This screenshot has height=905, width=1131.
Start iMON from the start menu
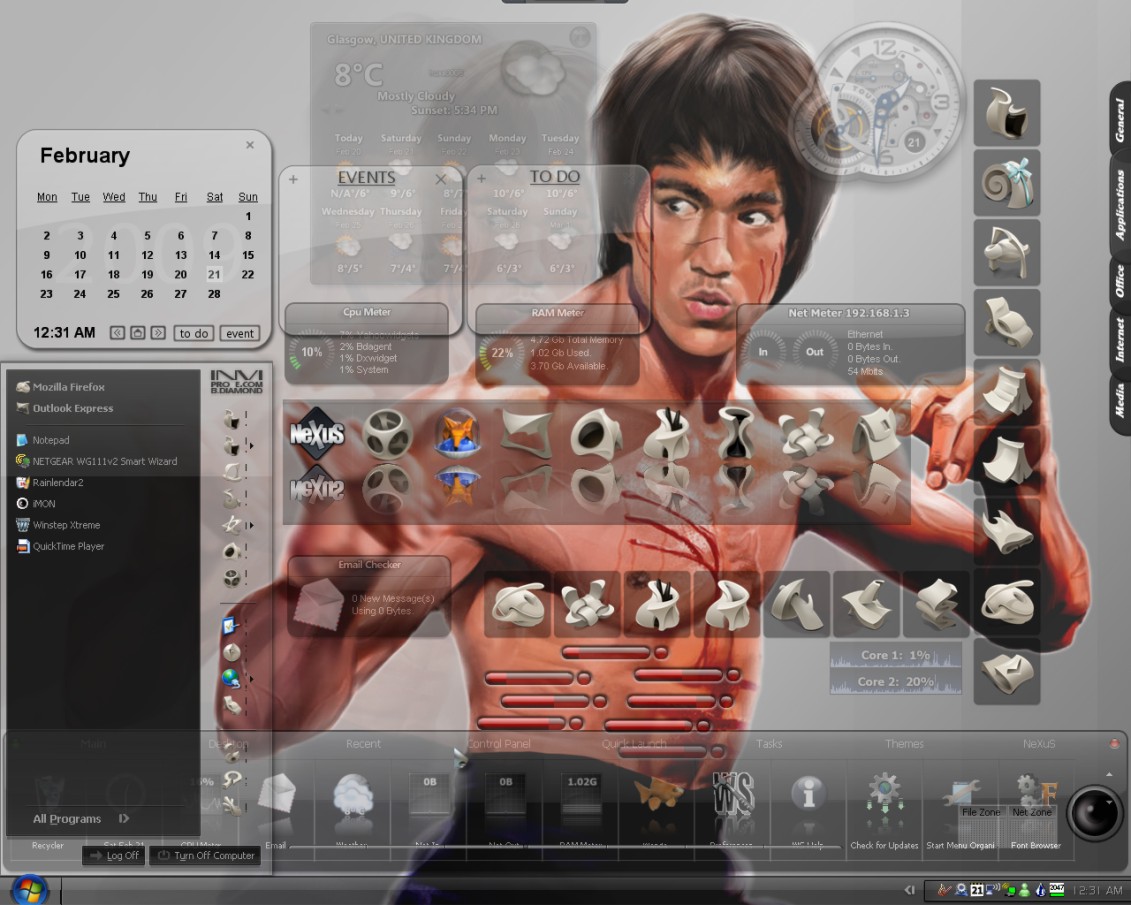pos(35,503)
